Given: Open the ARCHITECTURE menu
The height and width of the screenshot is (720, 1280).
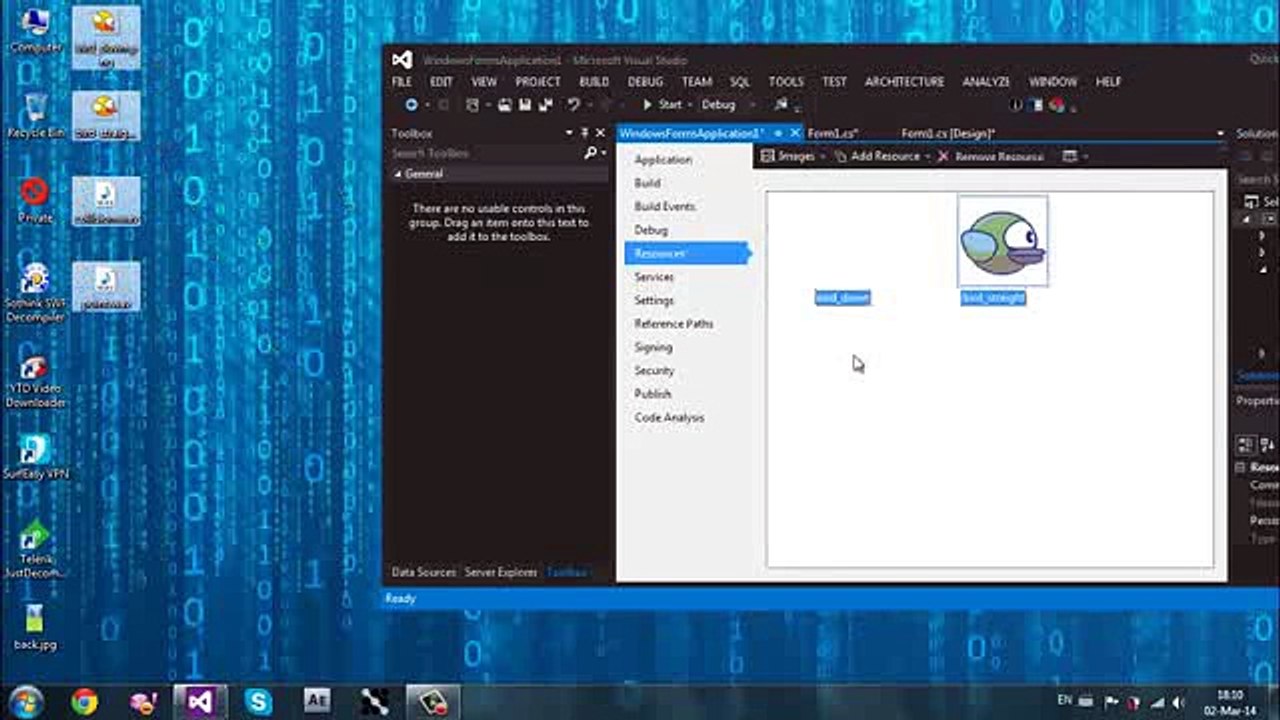Looking at the screenshot, I should pos(904,82).
